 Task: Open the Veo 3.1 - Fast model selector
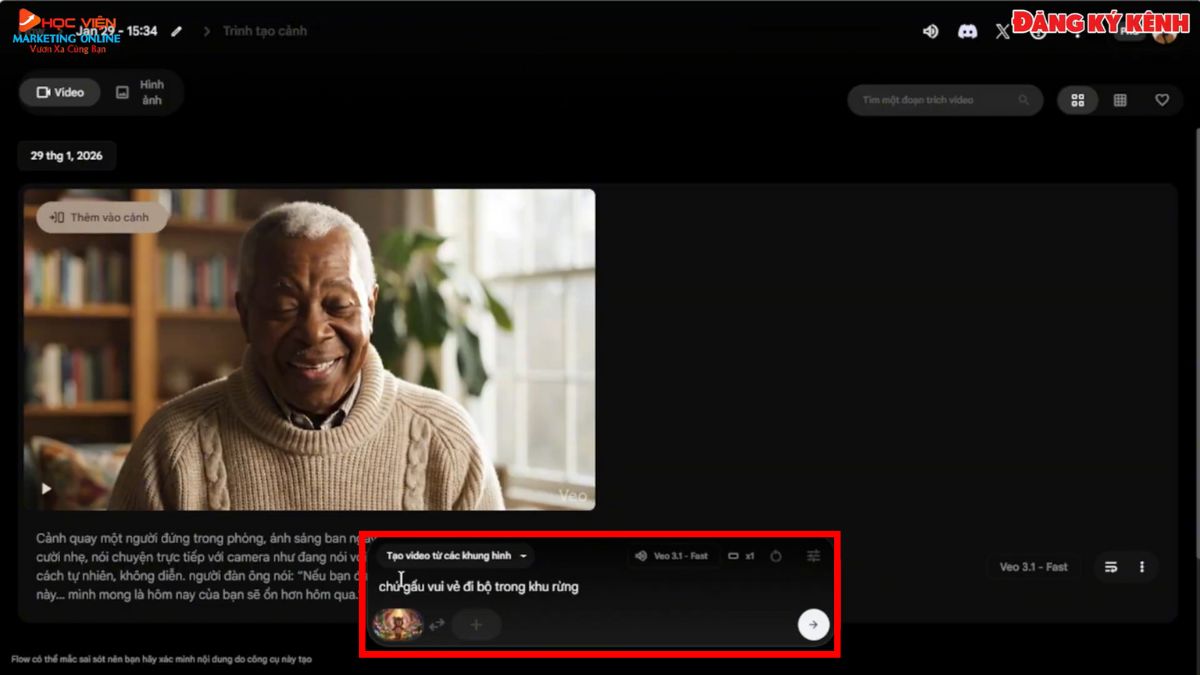[x=672, y=556]
